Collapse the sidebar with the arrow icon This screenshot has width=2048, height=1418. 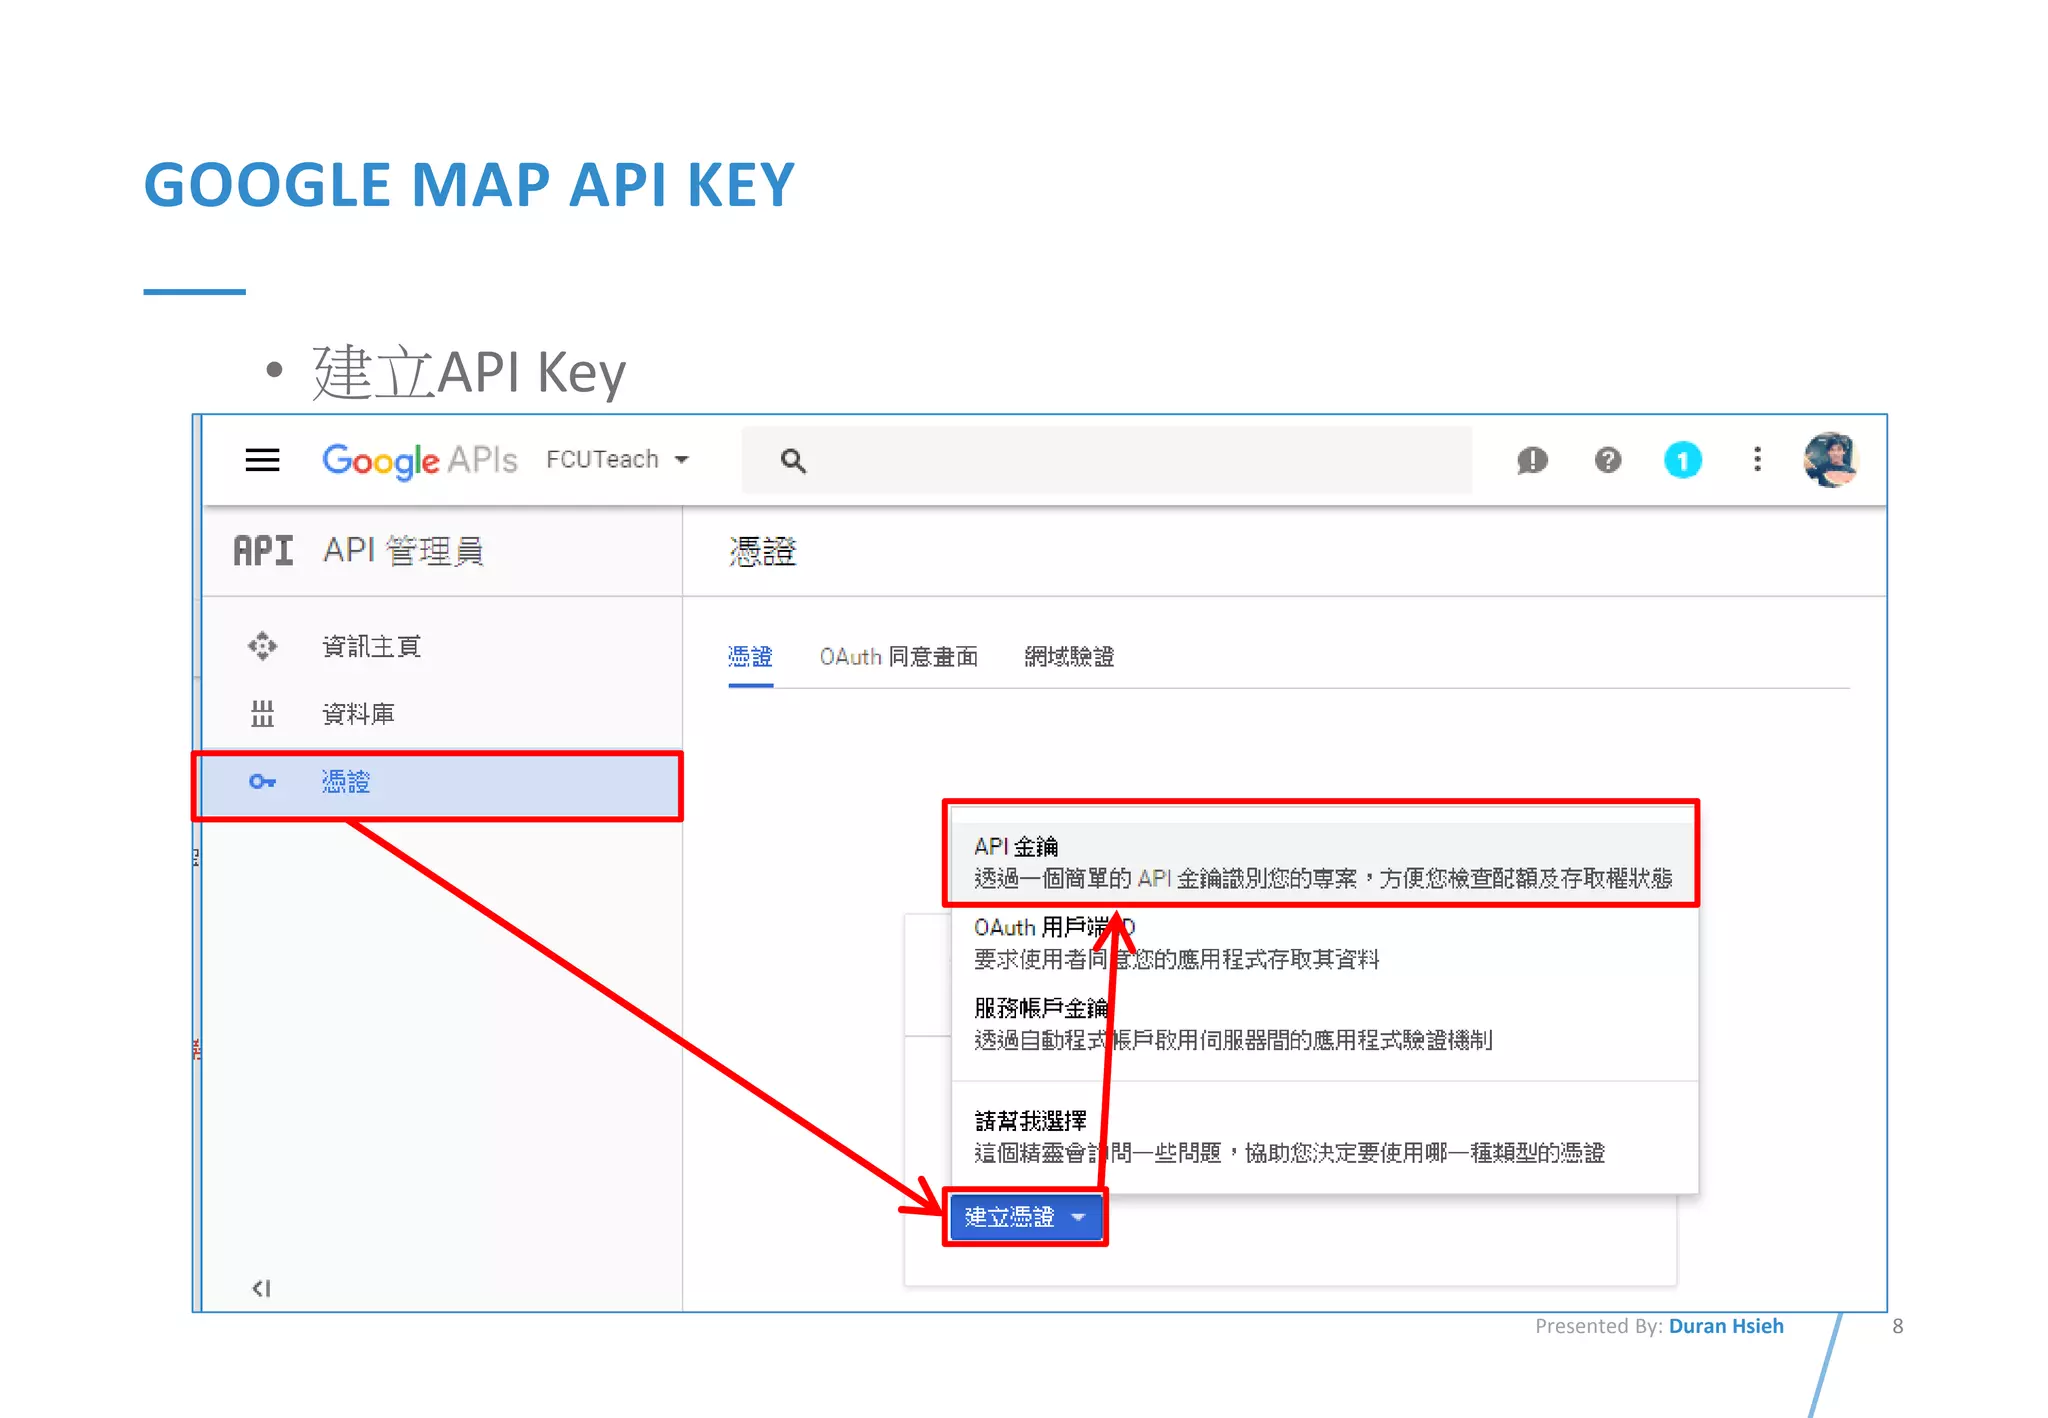(x=261, y=1288)
